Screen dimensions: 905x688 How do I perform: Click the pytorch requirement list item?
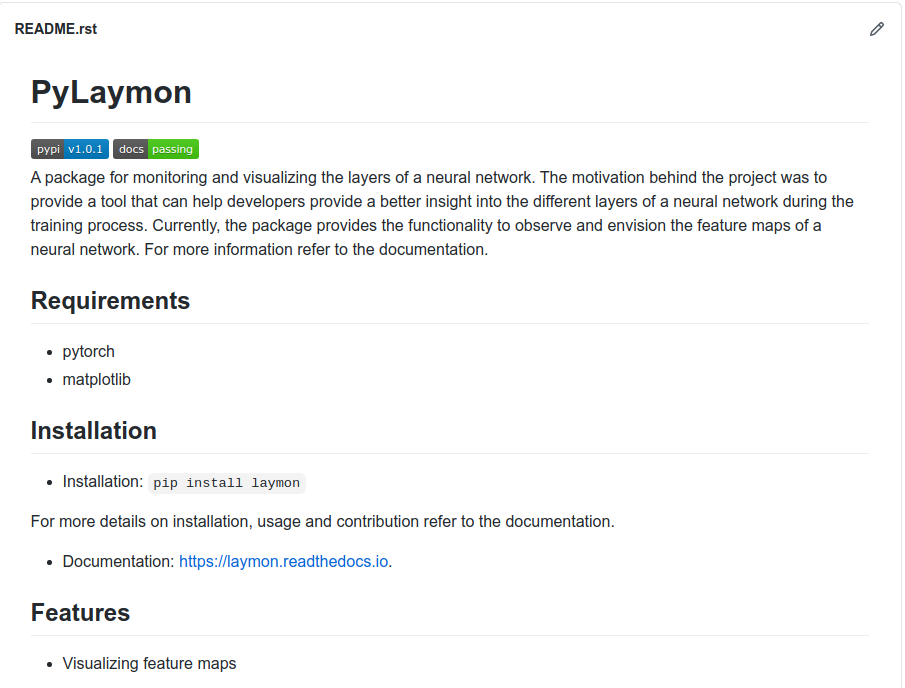tap(89, 352)
